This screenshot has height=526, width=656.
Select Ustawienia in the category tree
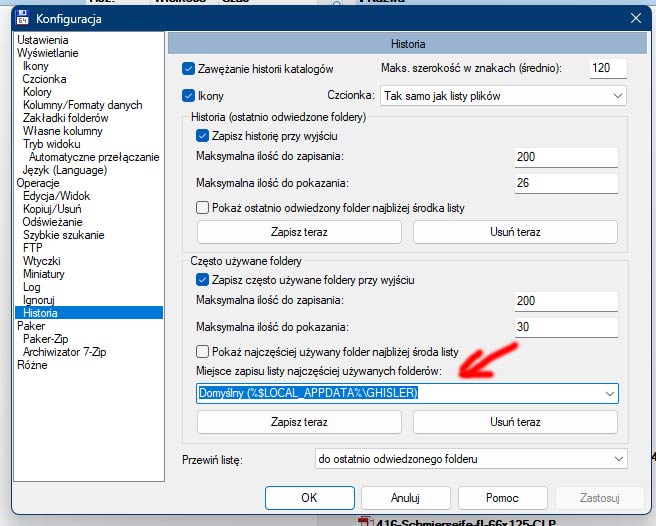click(43, 40)
